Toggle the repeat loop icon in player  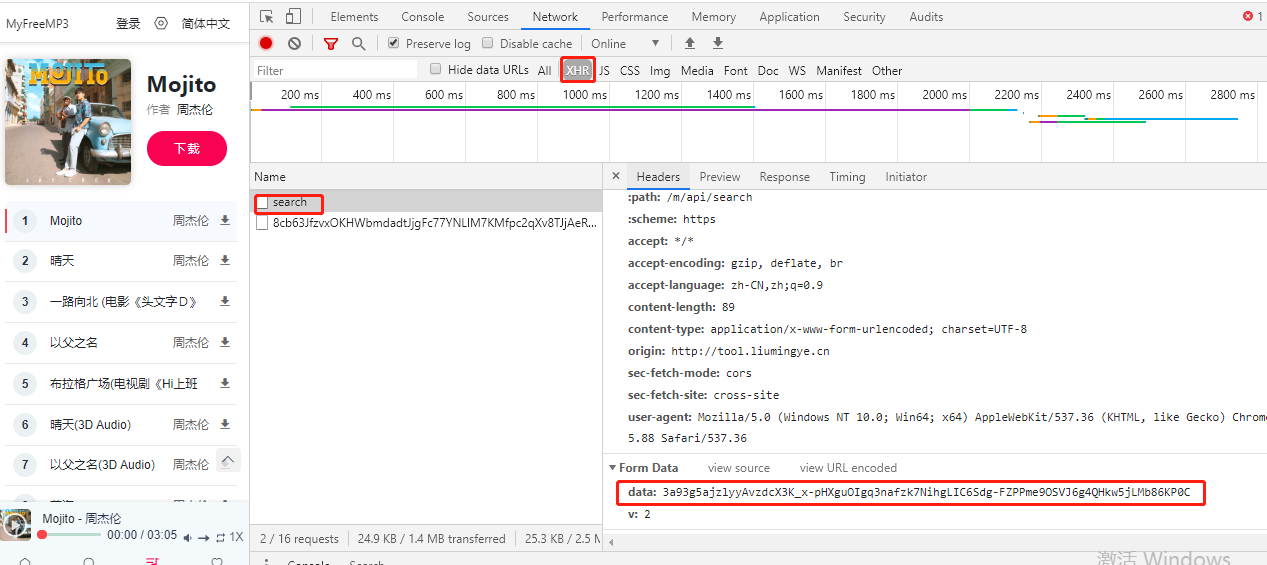click(220, 538)
